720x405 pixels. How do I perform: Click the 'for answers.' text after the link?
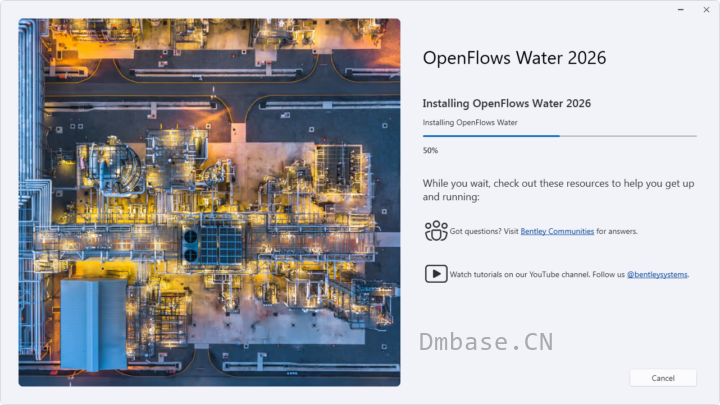point(617,231)
